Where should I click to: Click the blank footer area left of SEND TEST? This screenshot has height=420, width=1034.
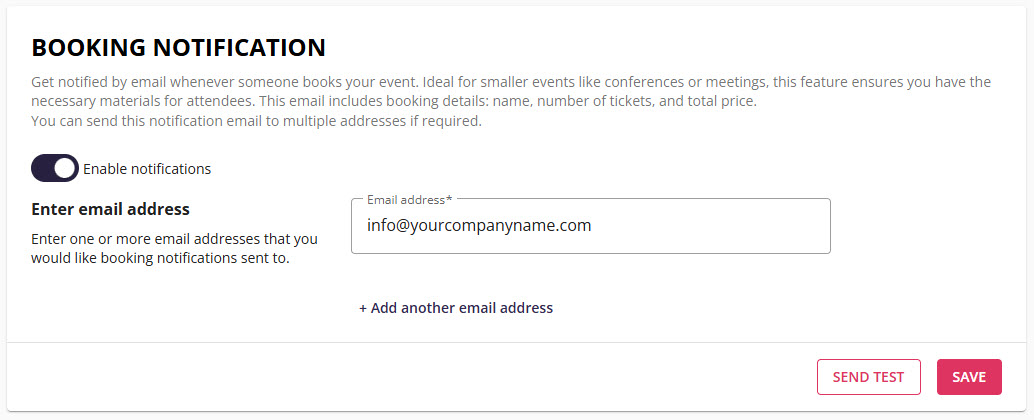pos(400,377)
